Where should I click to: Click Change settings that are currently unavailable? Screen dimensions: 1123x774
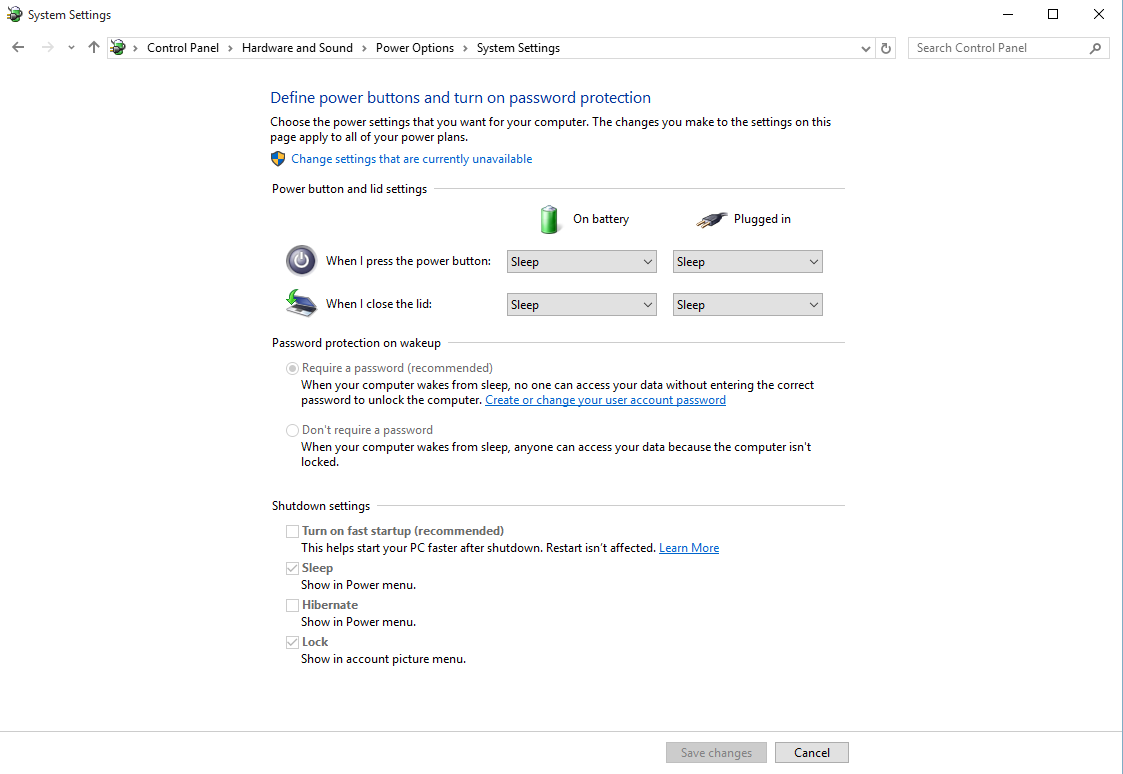[x=411, y=159]
